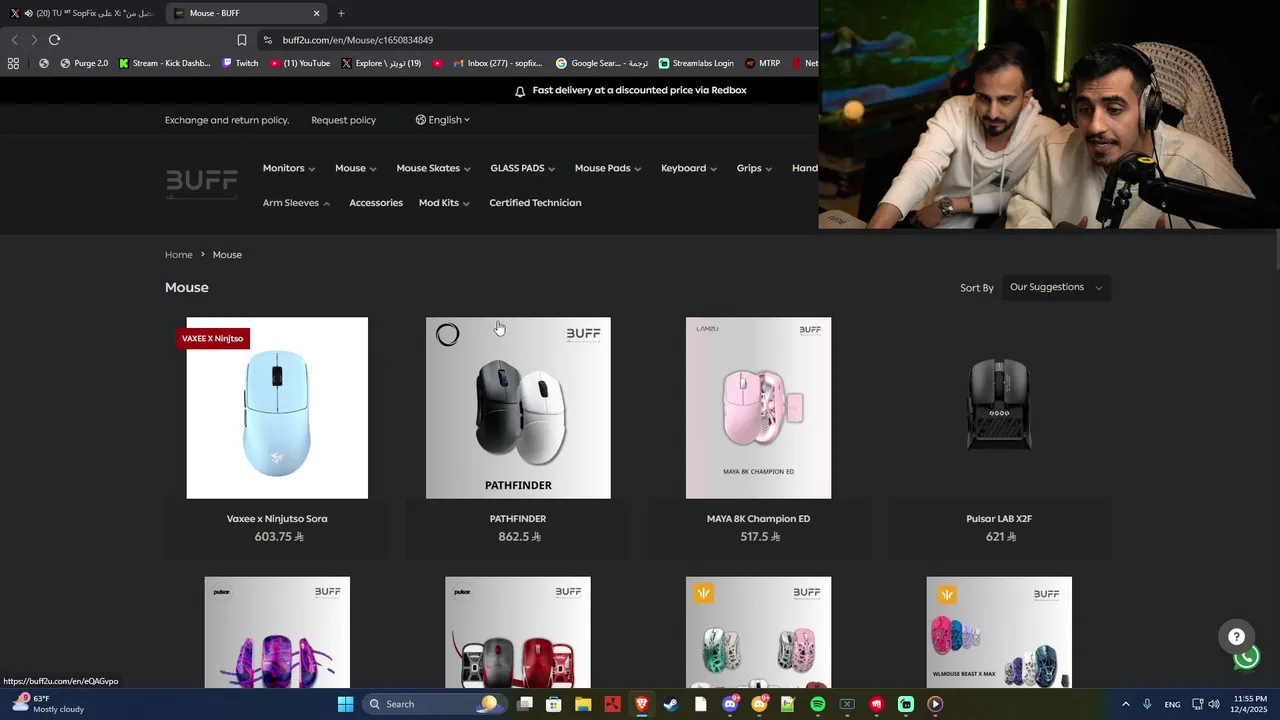Show hidden system tray icons
Viewport: 1280px width, 720px height.
[x=1125, y=704]
